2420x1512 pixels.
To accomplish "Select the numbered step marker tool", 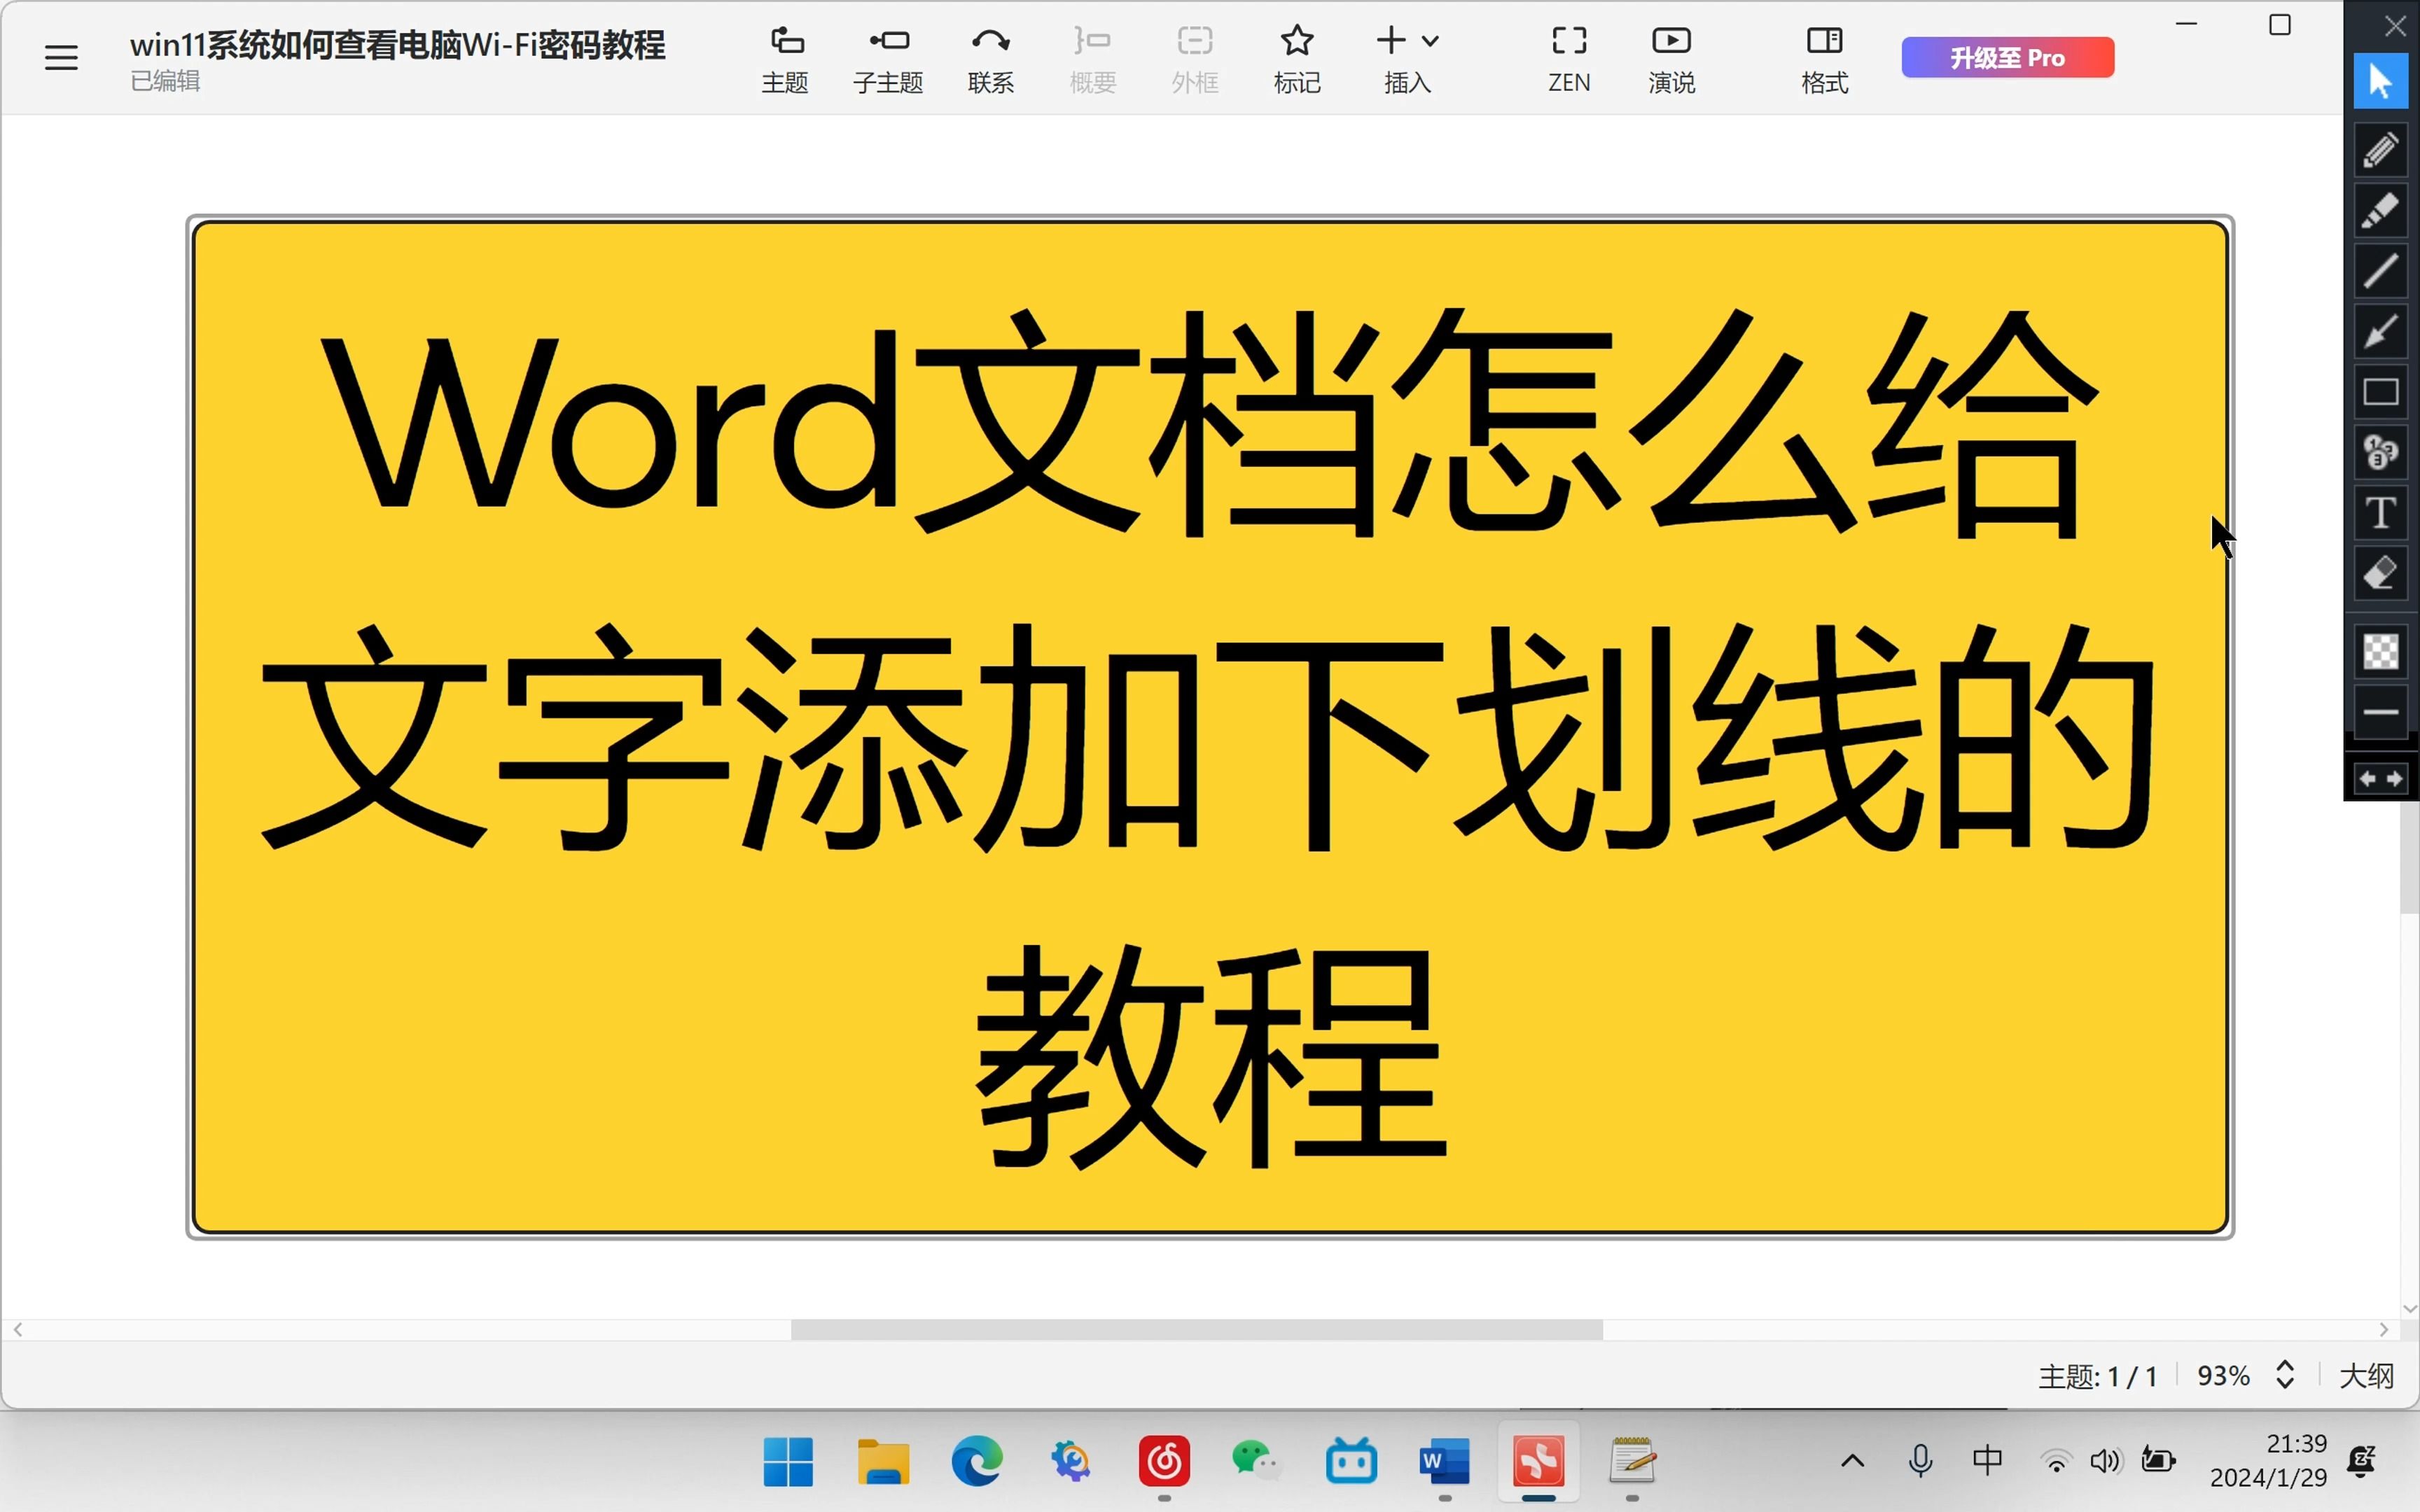I will pyautogui.click(x=2380, y=452).
